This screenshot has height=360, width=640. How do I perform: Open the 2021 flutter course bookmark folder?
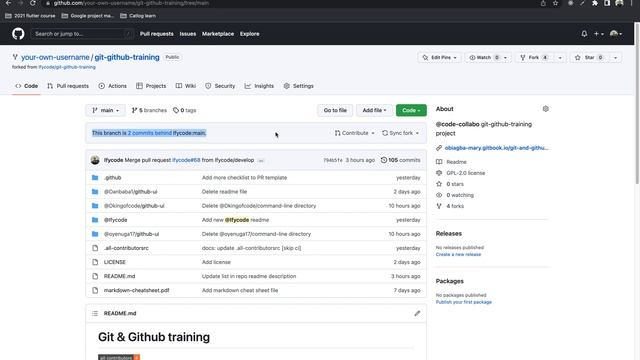click(30, 16)
